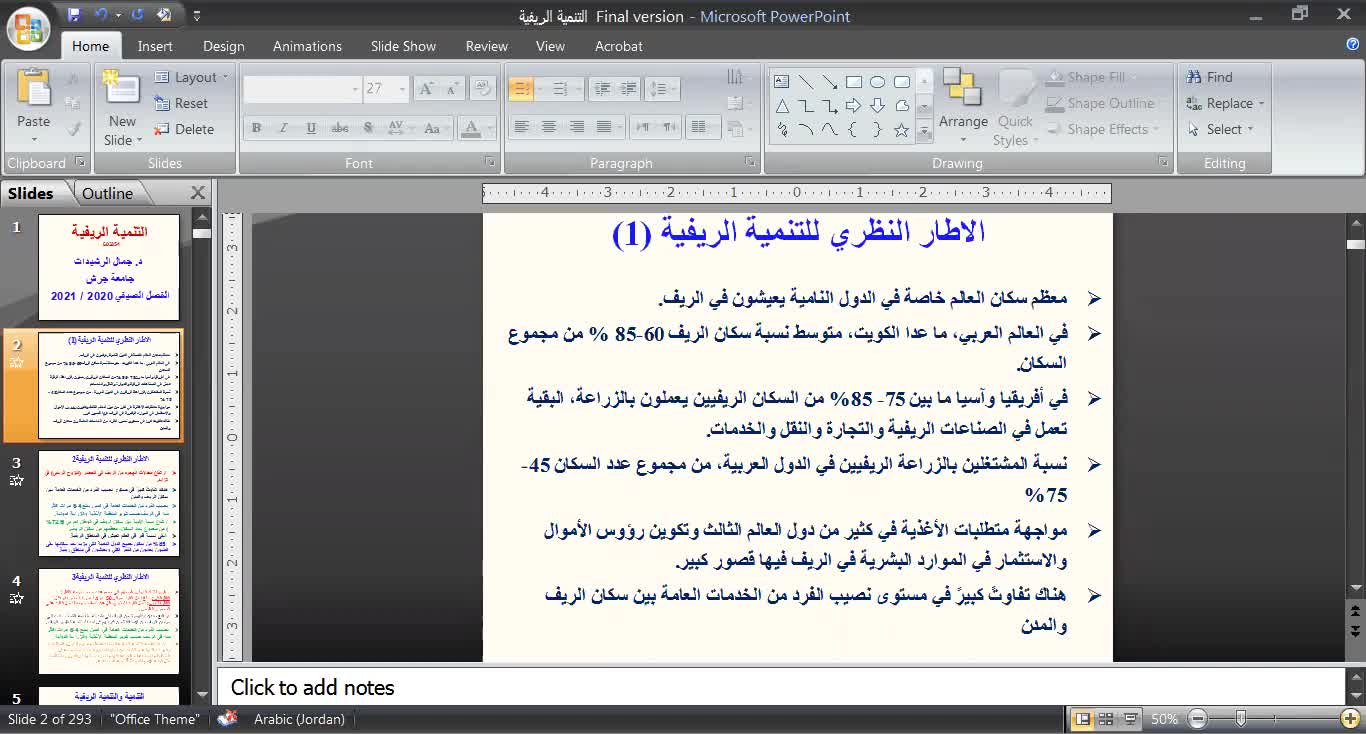Click the Undo arrow in Quick Access
Image resolution: width=1366 pixels, height=734 pixels.
[x=101, y=15]
